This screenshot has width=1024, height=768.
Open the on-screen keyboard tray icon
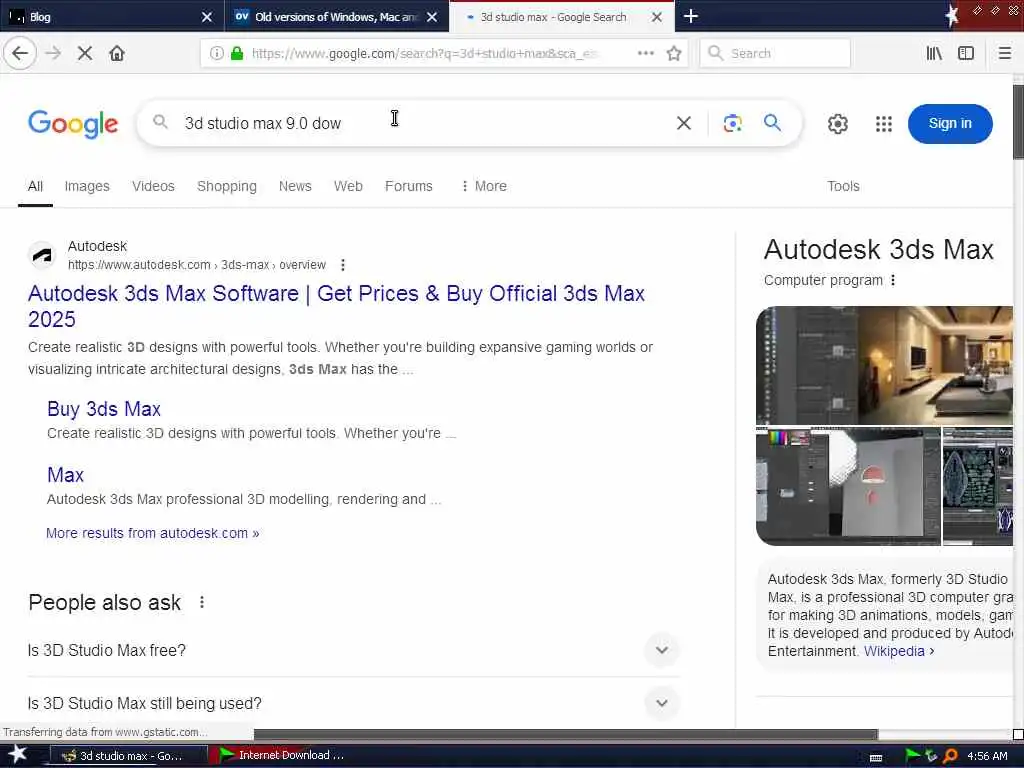click(x=876, y=757)
